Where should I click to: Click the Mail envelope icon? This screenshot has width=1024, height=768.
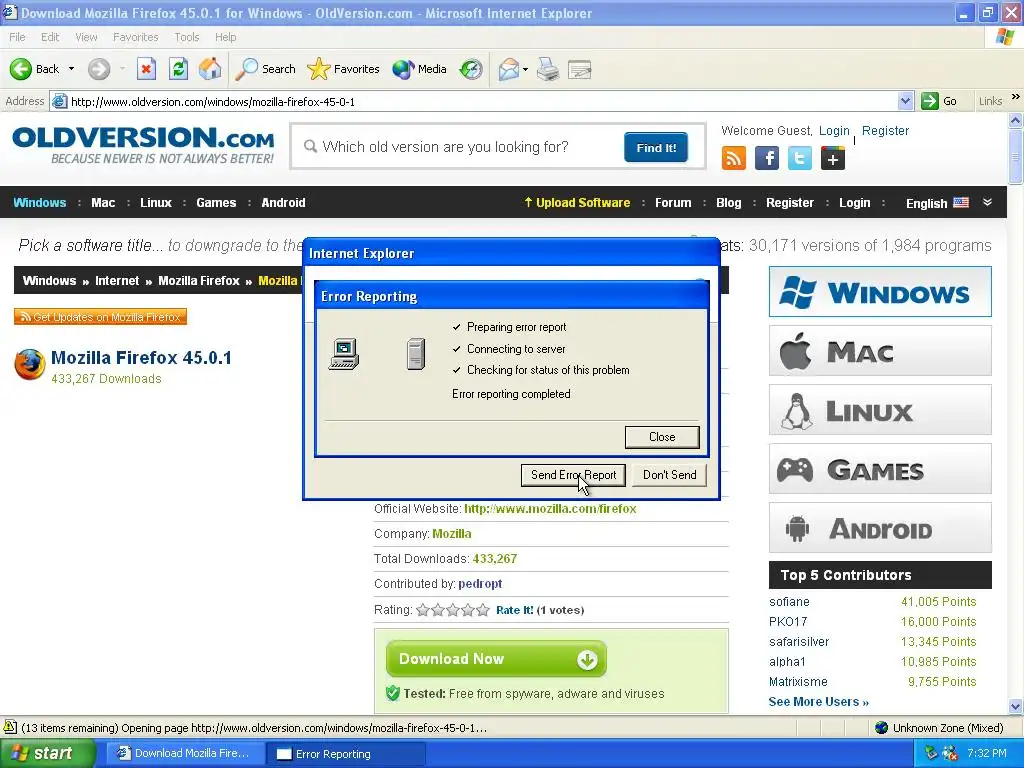coord(509,69)
